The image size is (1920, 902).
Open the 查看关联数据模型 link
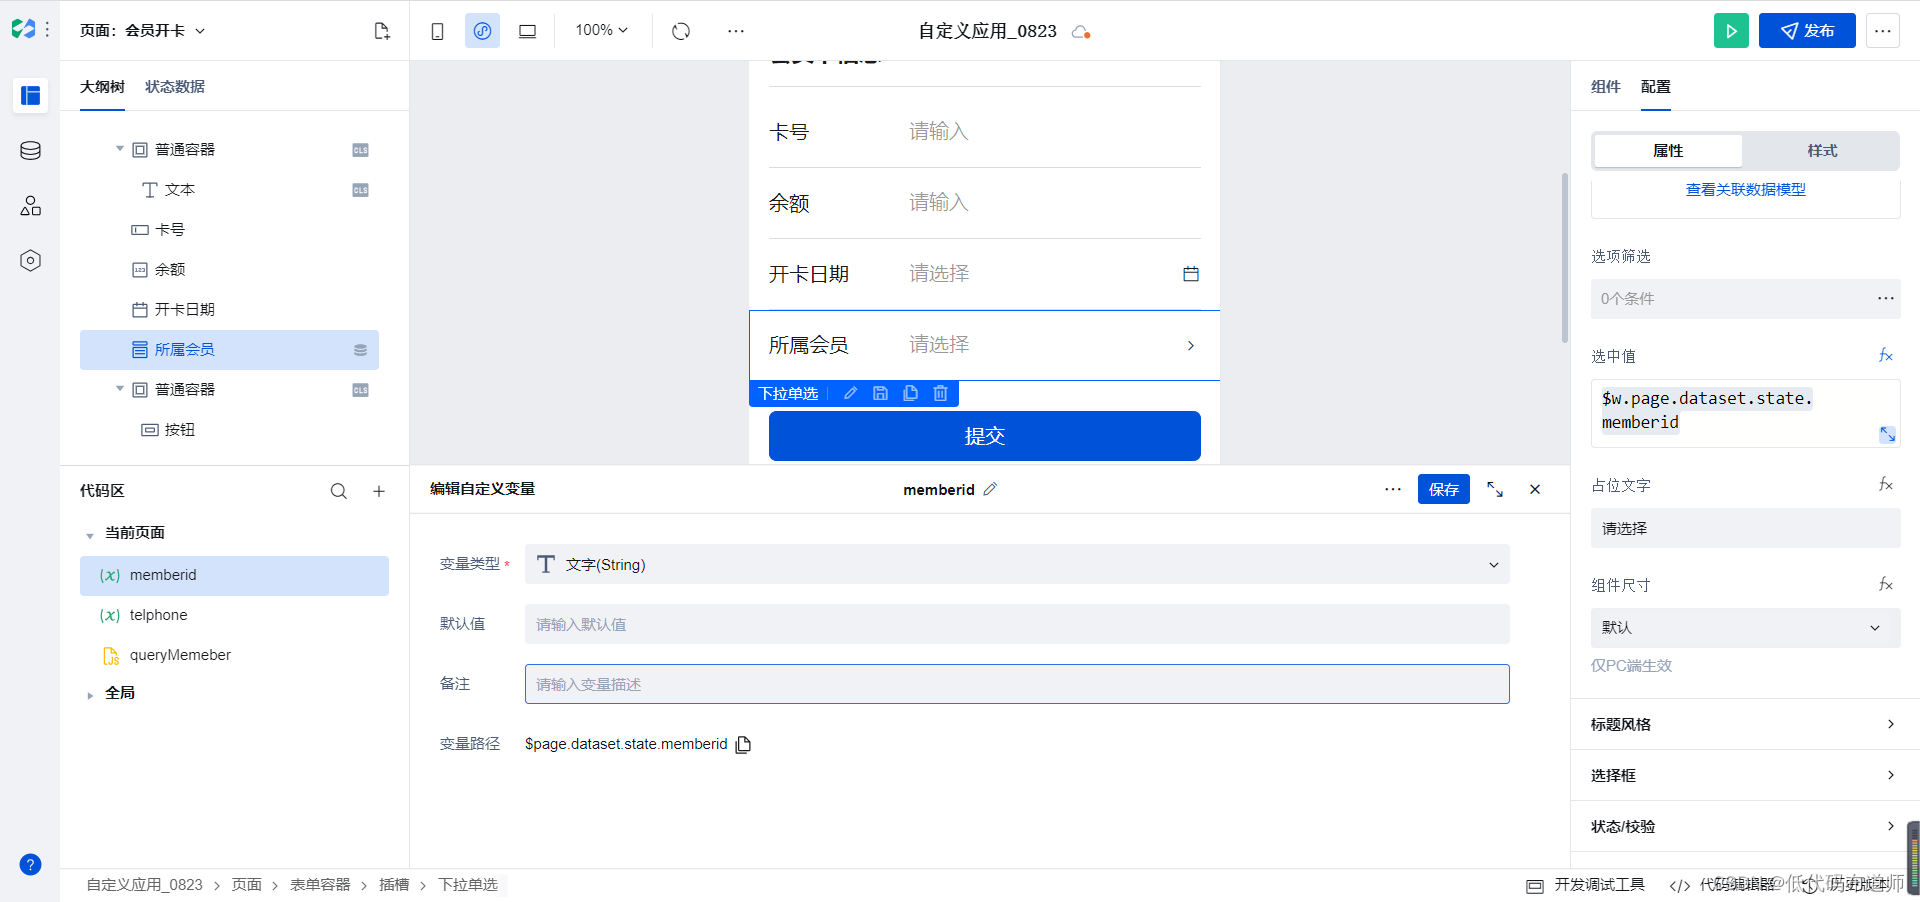(1745, 189)
